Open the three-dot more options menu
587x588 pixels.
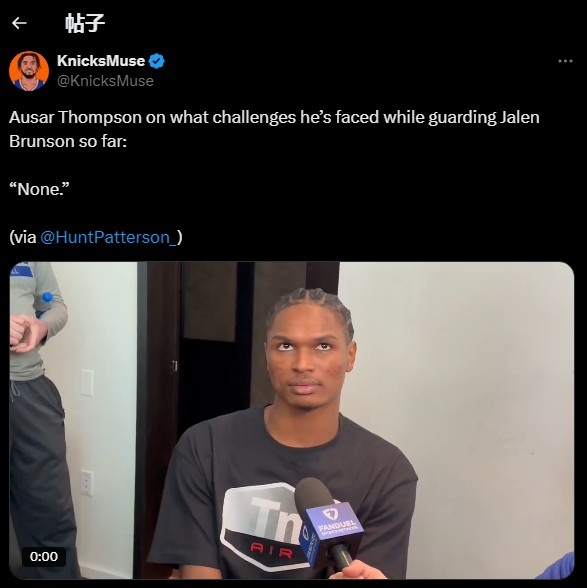pyautogui.click(x=565, y=61)
